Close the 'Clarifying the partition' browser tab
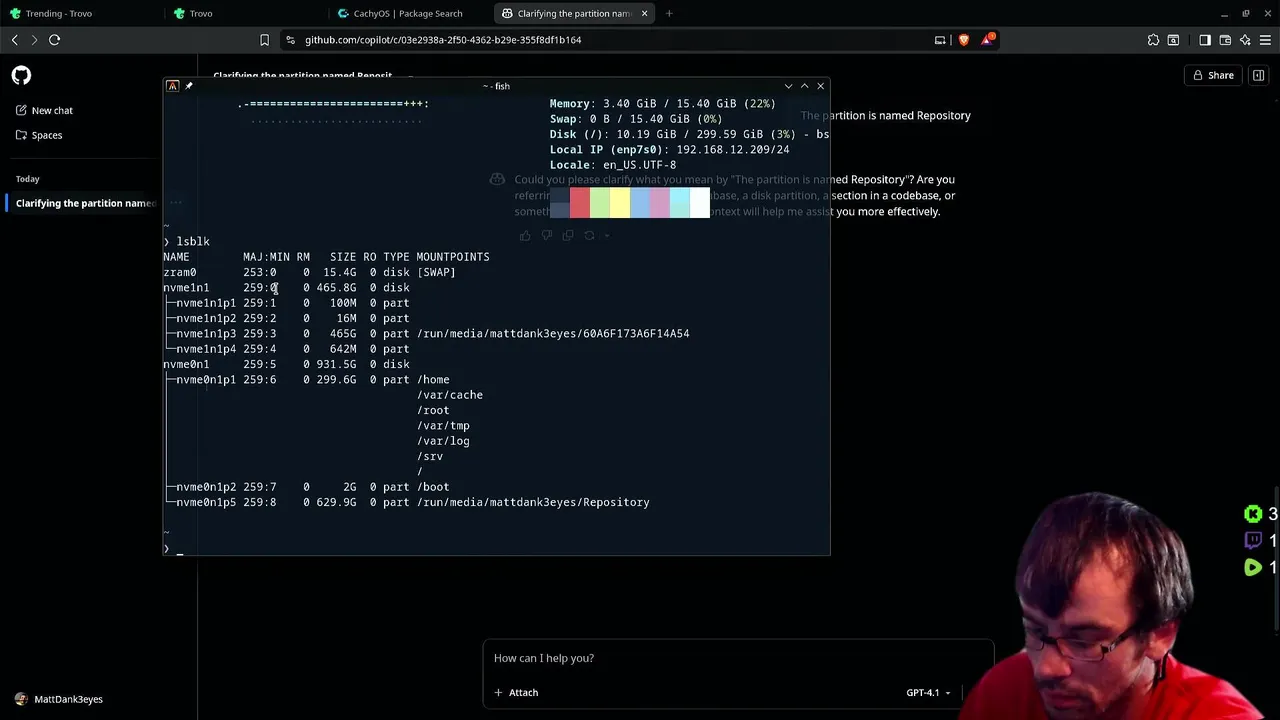This screenshot has width=1280, height=720. pyautogui.click(x=644, y=13)
